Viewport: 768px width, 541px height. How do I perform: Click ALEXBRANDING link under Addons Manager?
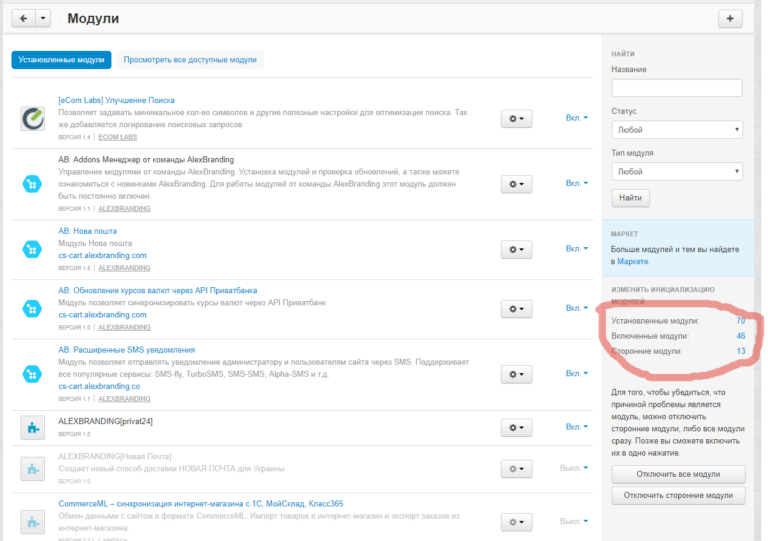124,209
